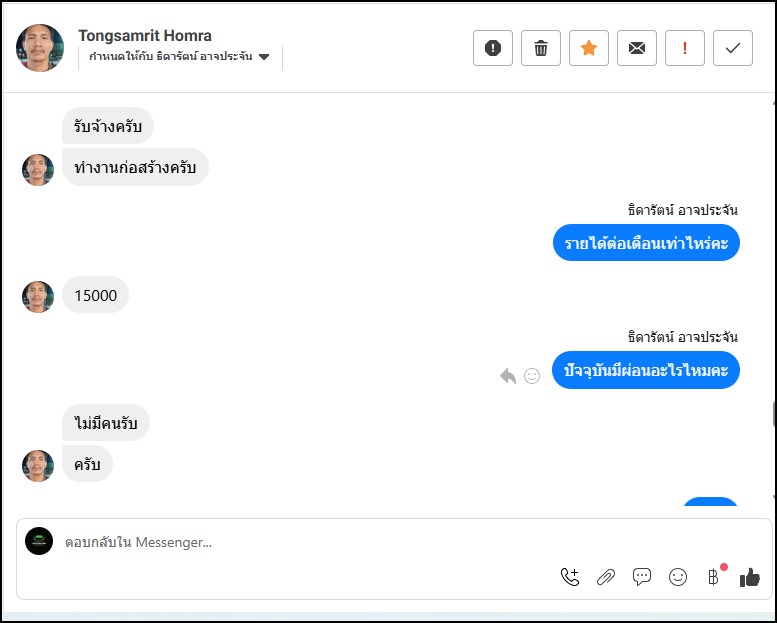
Task: Mark conversation done with checkmark button
Action: 733,48
